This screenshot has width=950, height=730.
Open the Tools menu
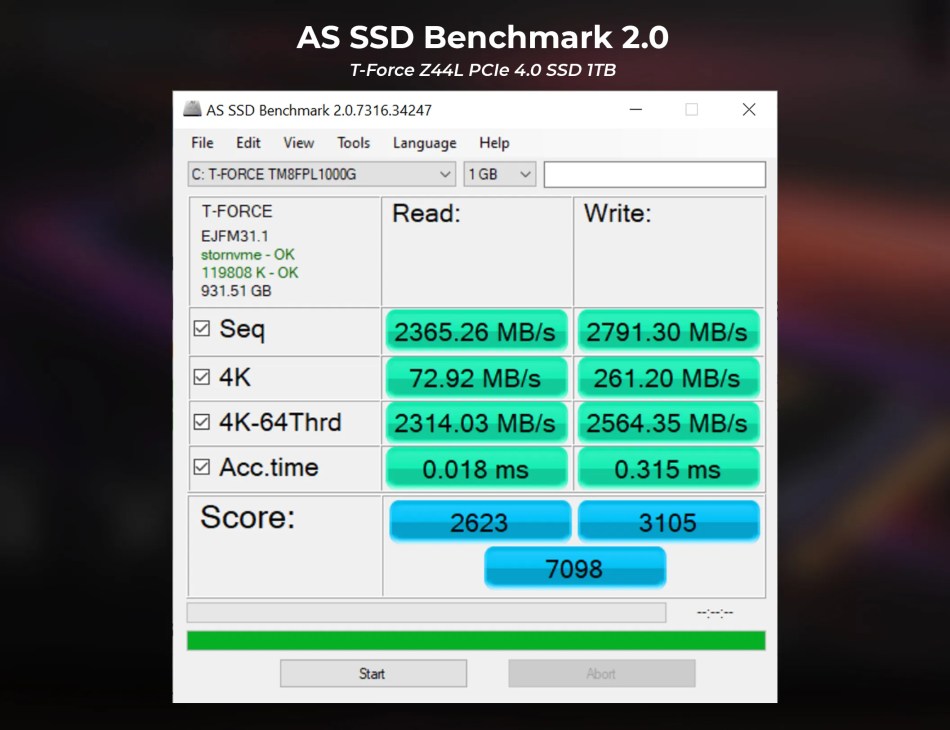[354, 143]
